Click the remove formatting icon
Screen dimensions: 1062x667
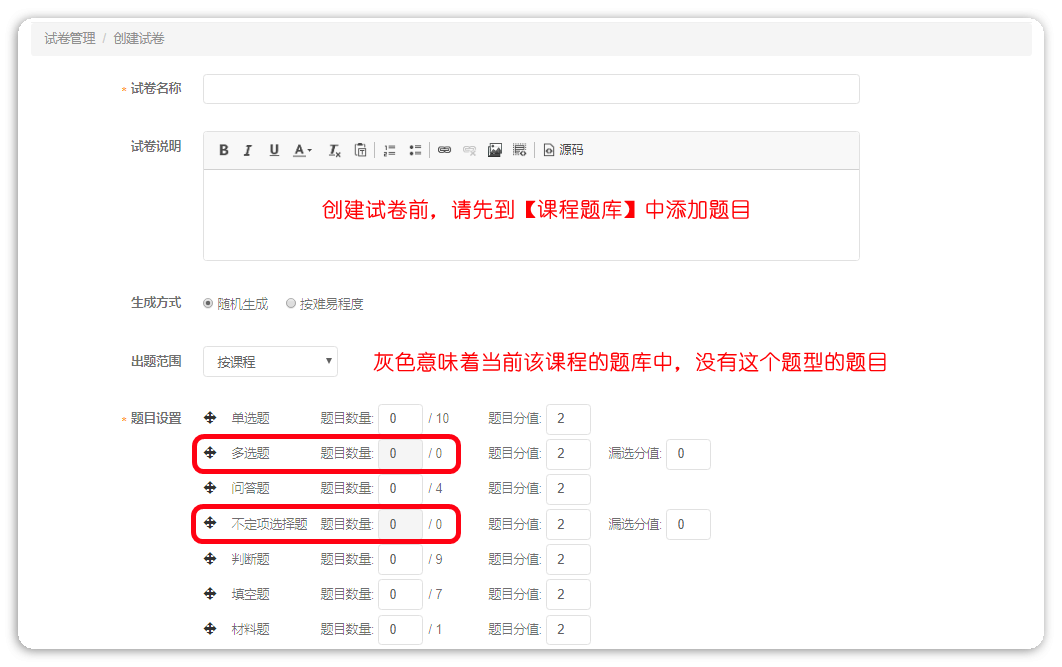335,150
